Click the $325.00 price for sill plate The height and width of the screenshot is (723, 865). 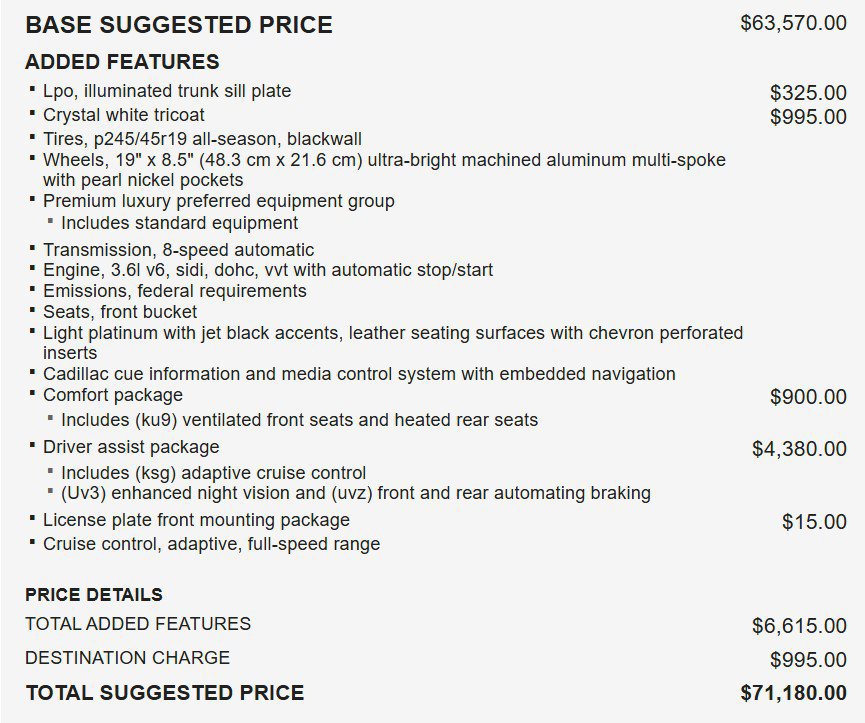(x=808, y=93)
